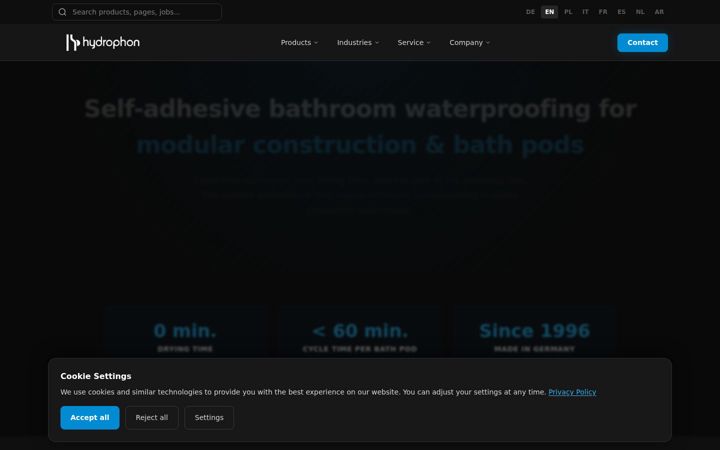
Task: Accept all cookies
Action: pos(90,417)
